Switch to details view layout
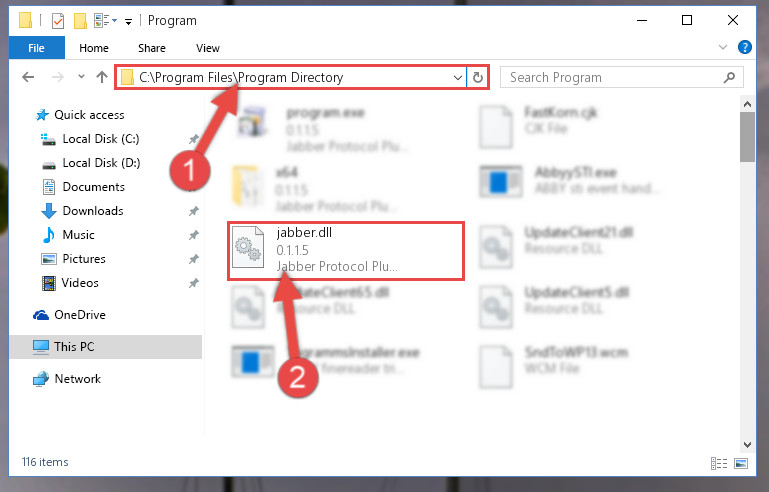Screen dimensions: 769x492 pyautogui.click(x=718, y=463)
